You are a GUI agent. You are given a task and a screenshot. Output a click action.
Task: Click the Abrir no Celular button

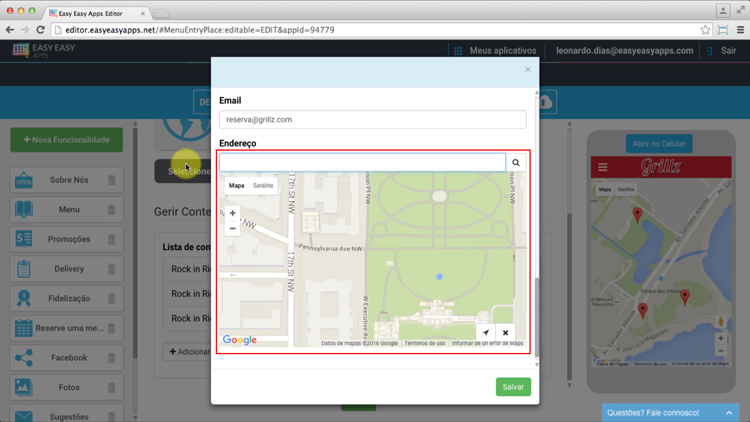click(x=659, y=144)
